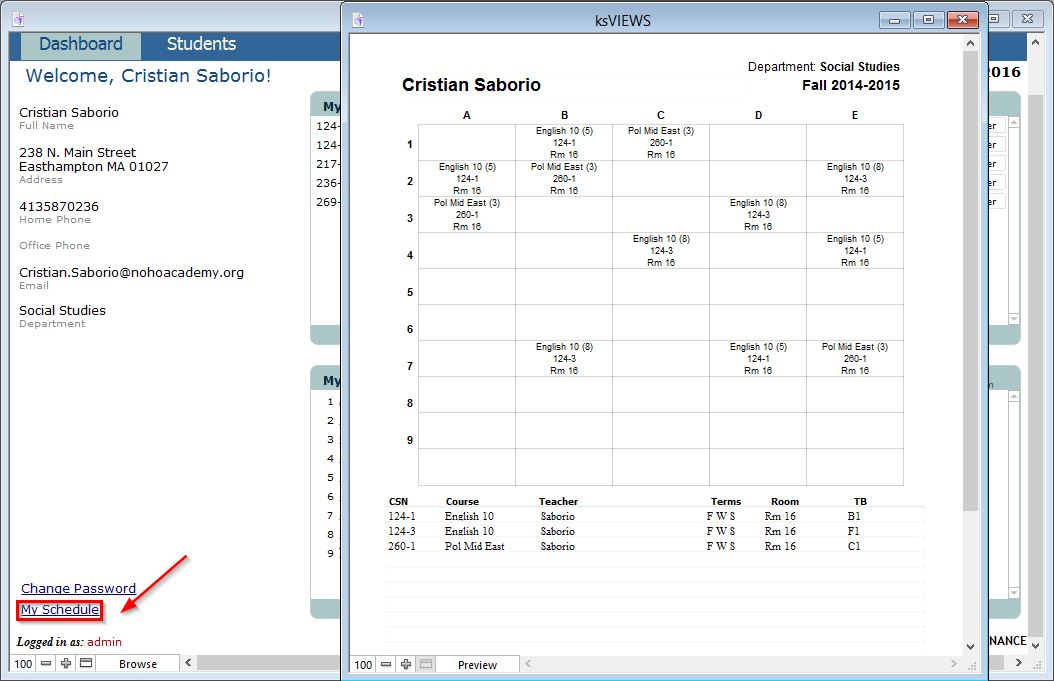Screen dimensions: 1054x681
Task: Click the Dashboard window's top-left app icon
Action: (18, 19)
